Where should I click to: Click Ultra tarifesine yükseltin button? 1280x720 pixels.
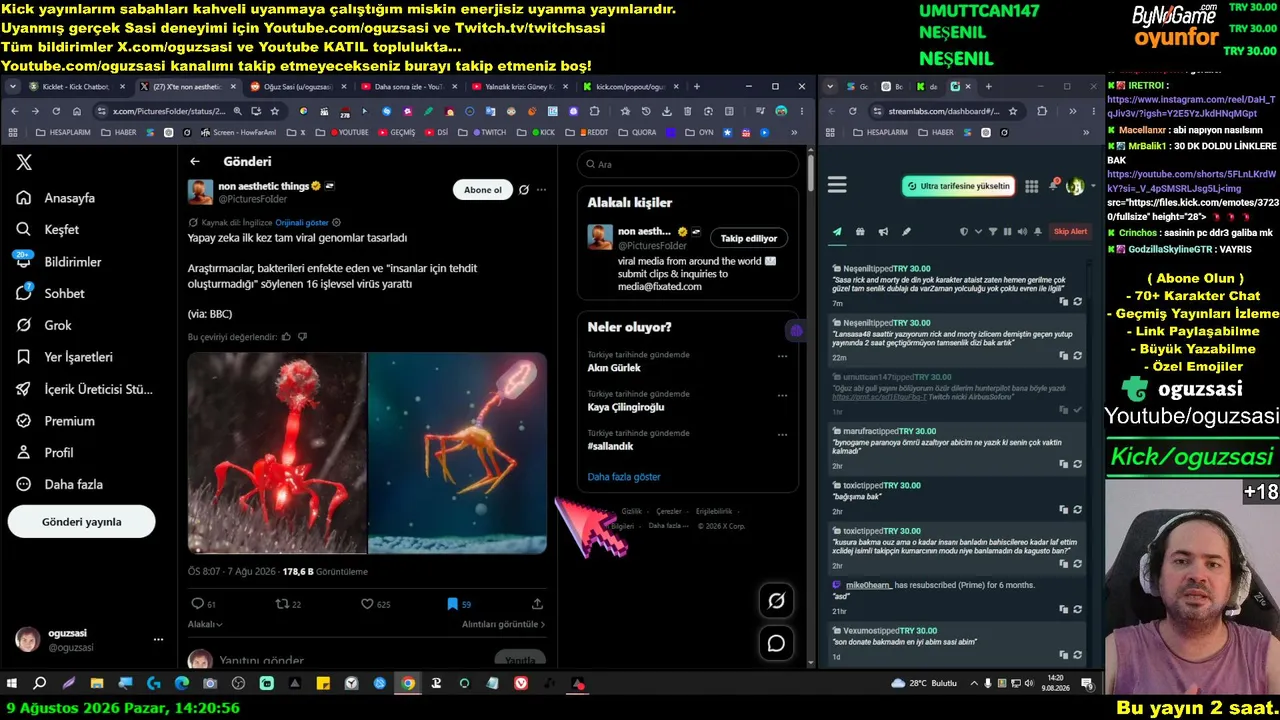point(958,186)
